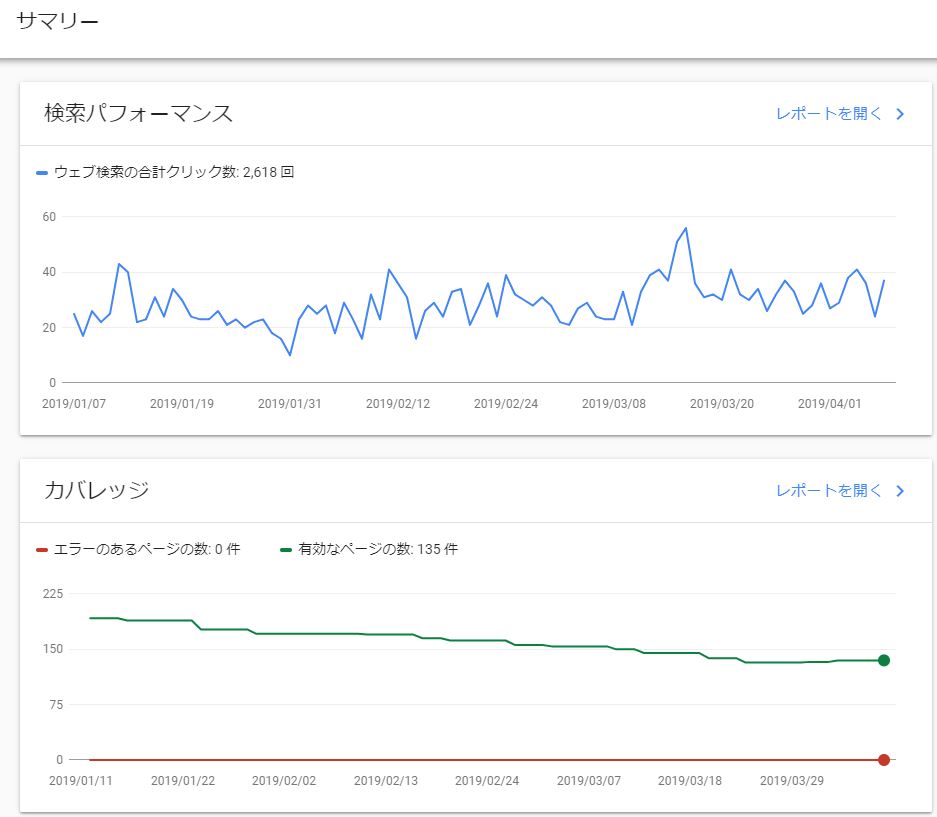937x817 pixels.
Task: Click the 150 value on coverage chart axis
Action: coord(53,649)
